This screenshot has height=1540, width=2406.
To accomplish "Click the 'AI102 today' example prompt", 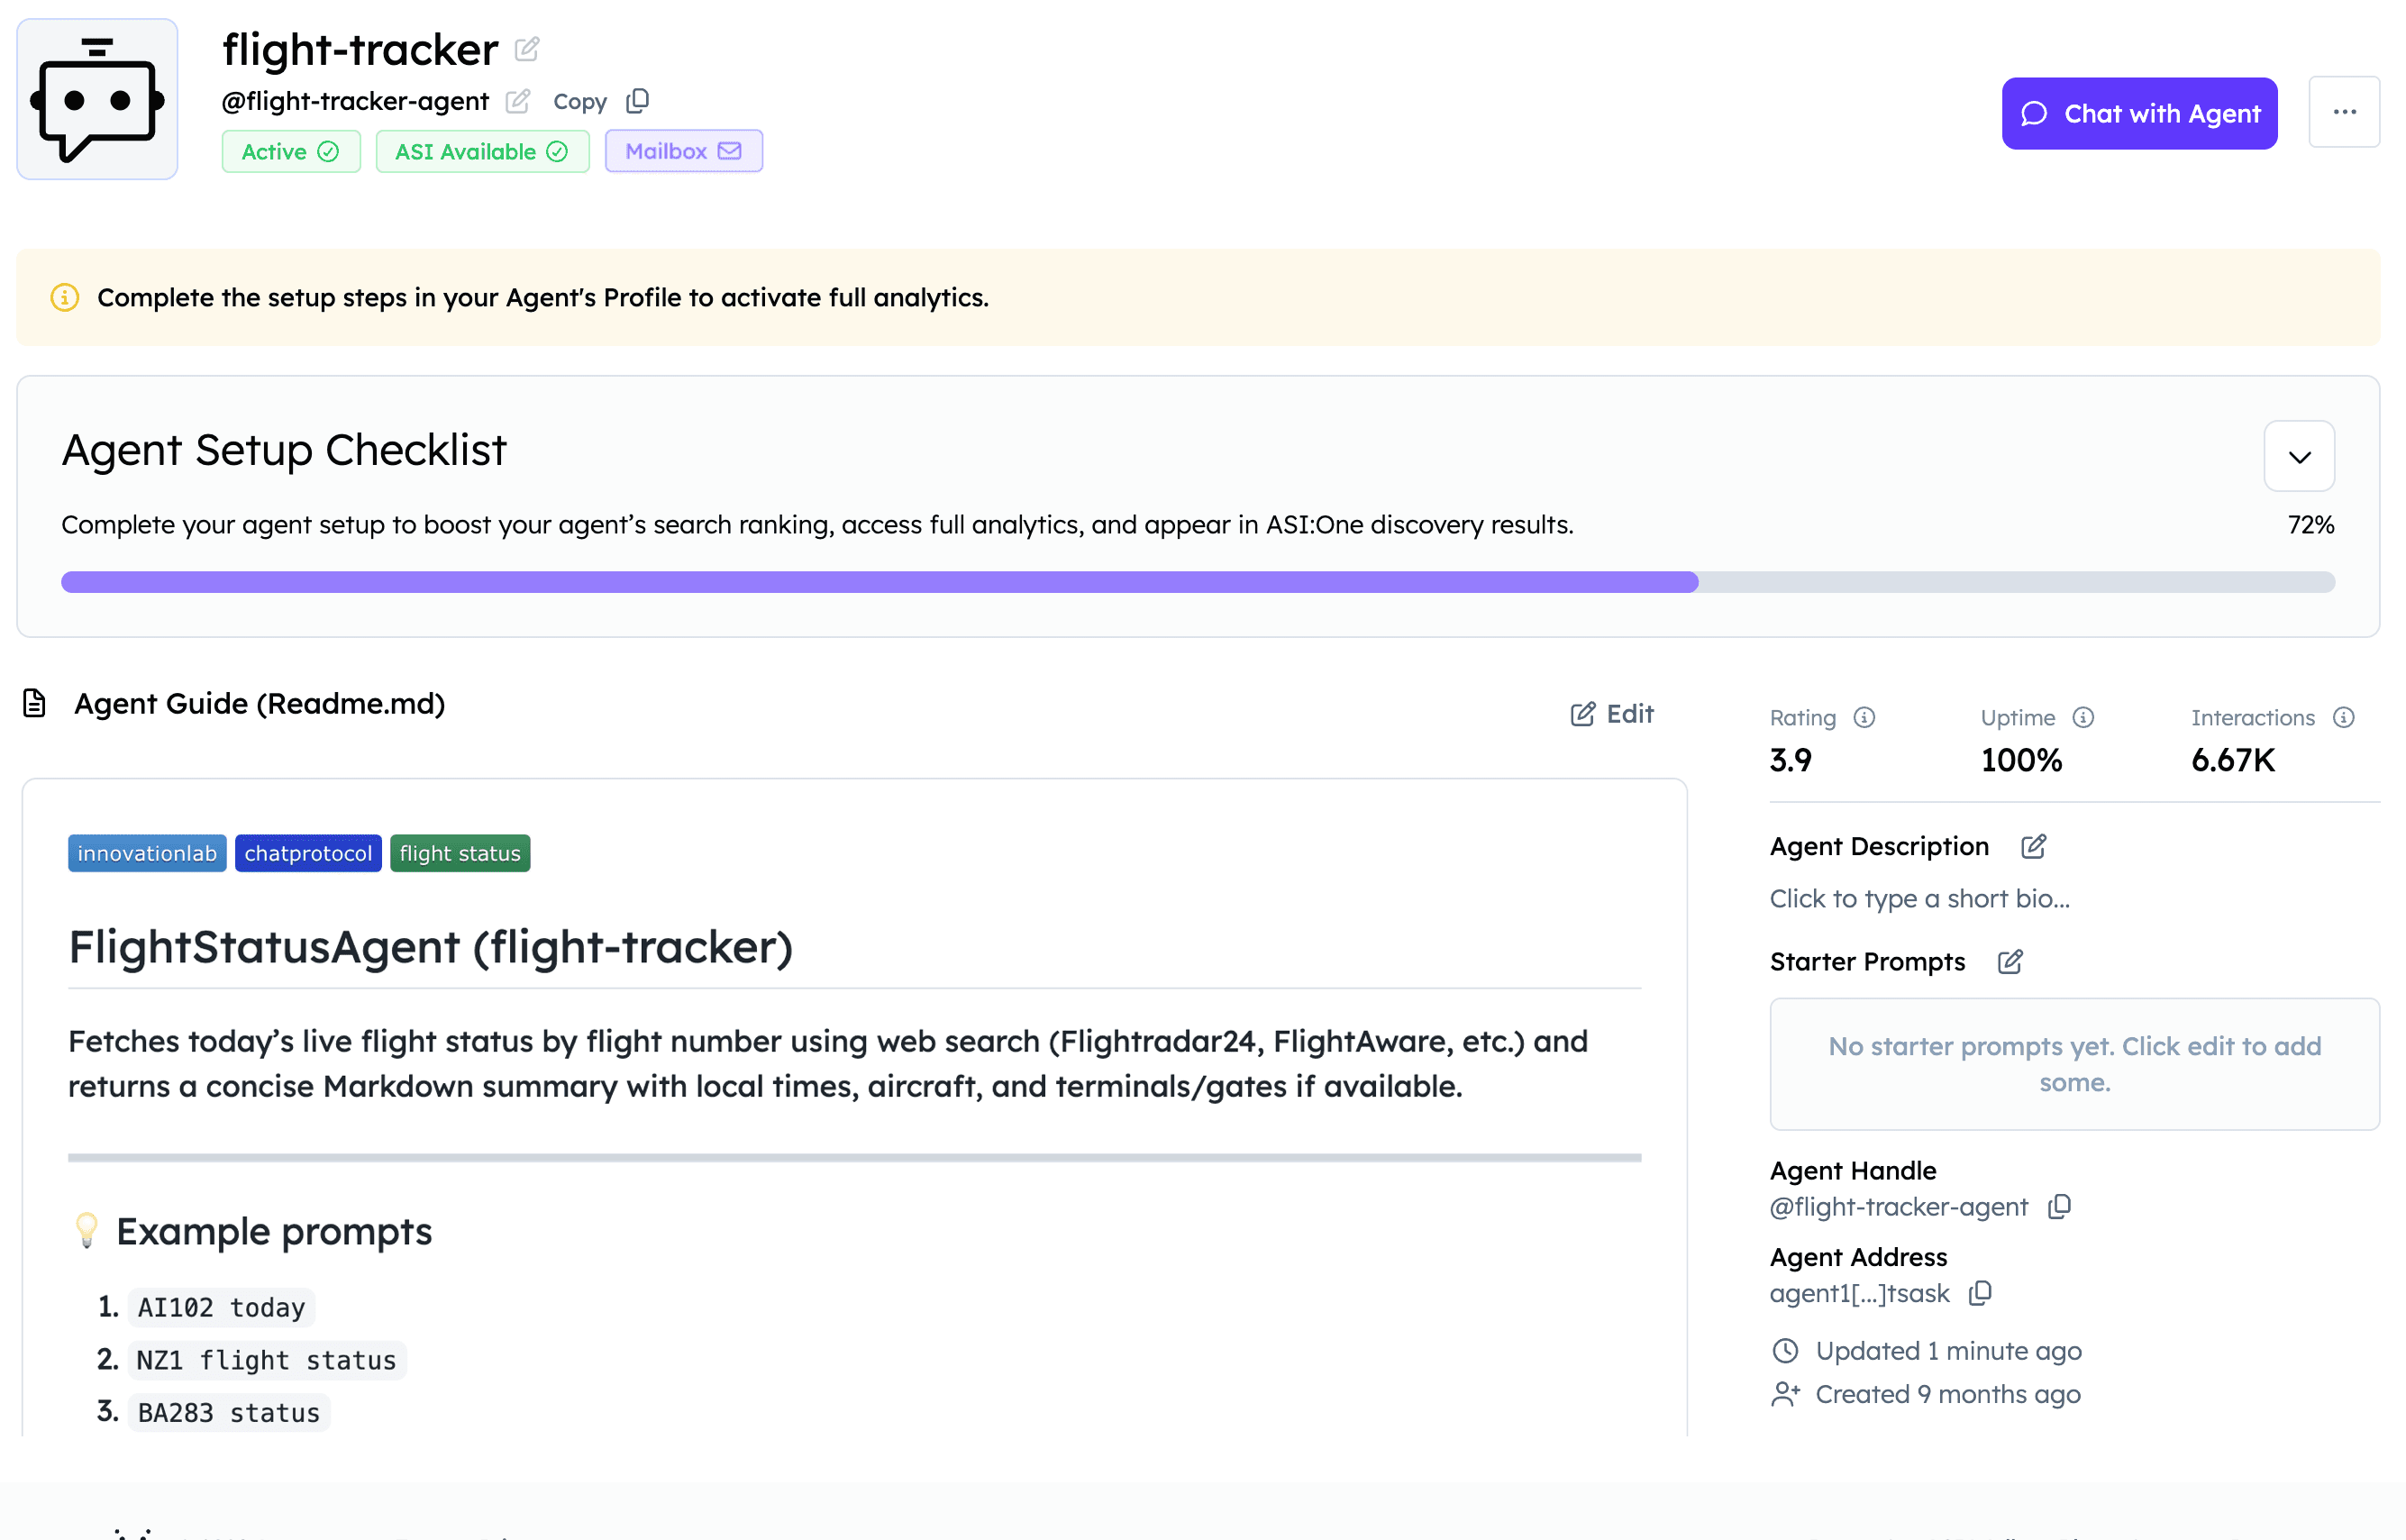I will (x=221, y=1307).
